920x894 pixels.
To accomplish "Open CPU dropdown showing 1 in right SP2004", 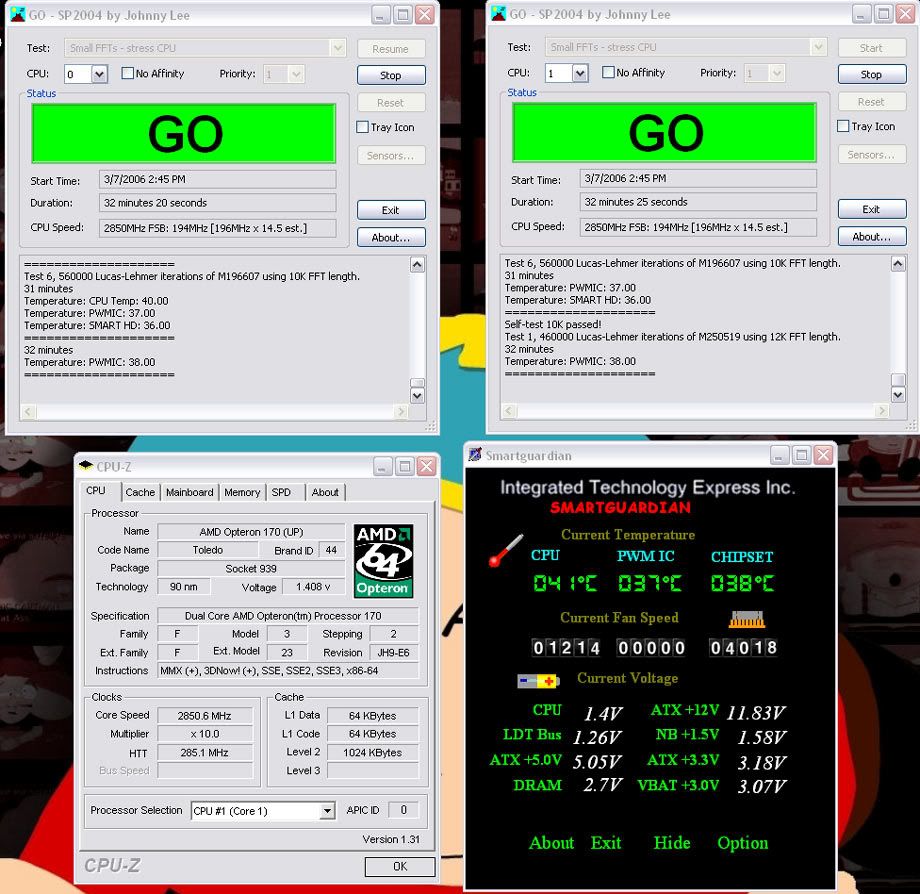I will (580, 73).
